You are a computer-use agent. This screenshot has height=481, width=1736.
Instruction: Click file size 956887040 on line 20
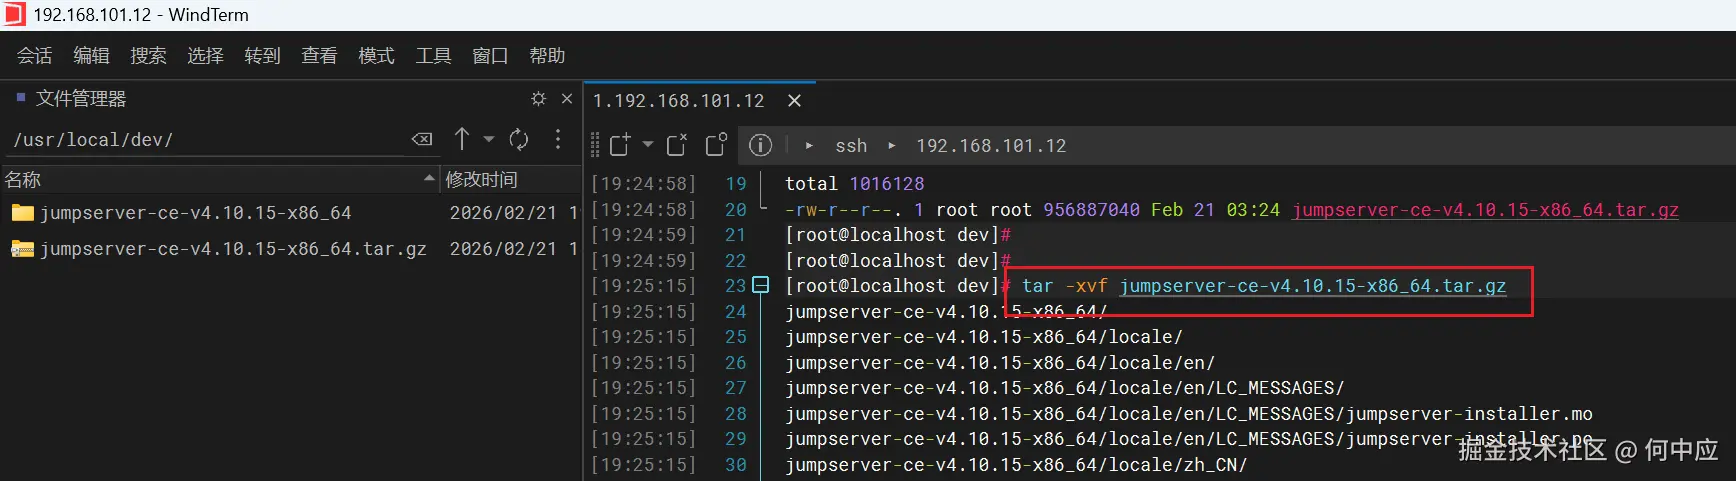click(x=1091, y=210)
